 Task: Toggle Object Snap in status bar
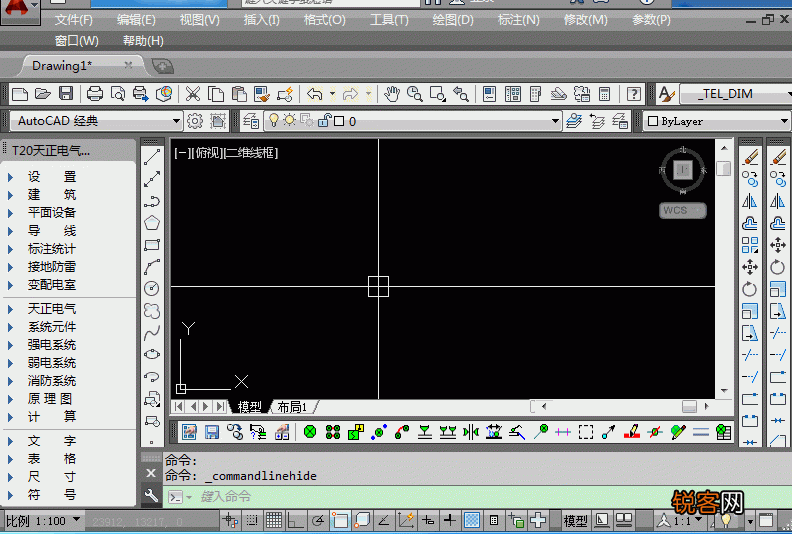pyautogui.click(x=340, y=520)
